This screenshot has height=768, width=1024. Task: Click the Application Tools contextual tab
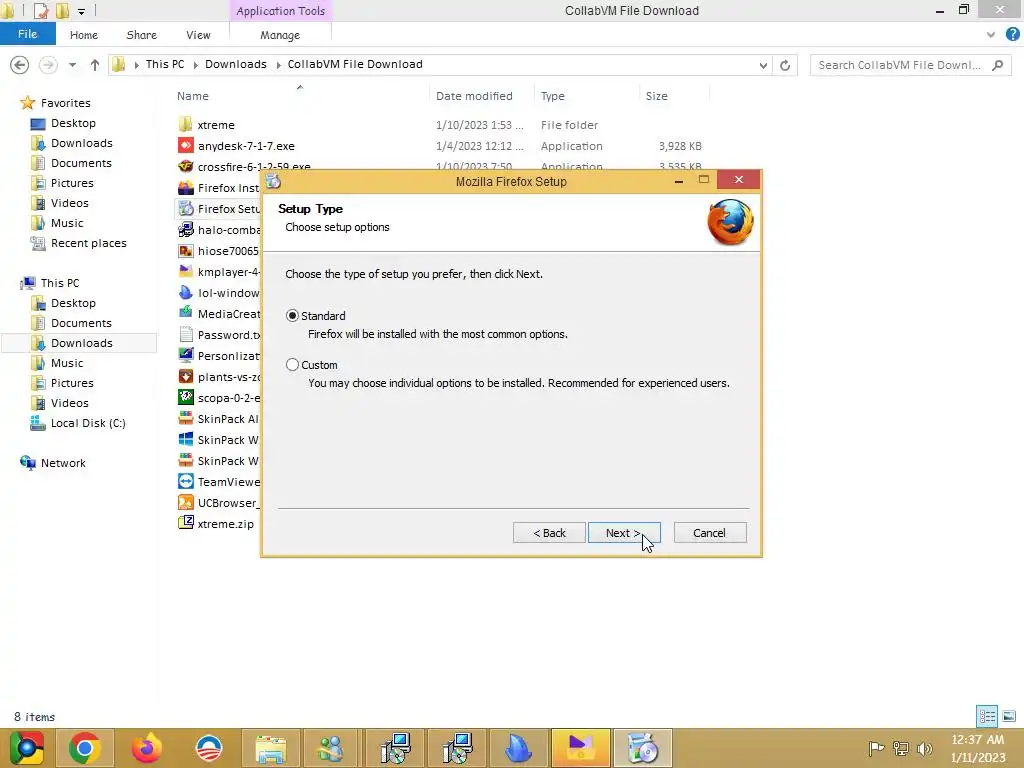[280, 10]
